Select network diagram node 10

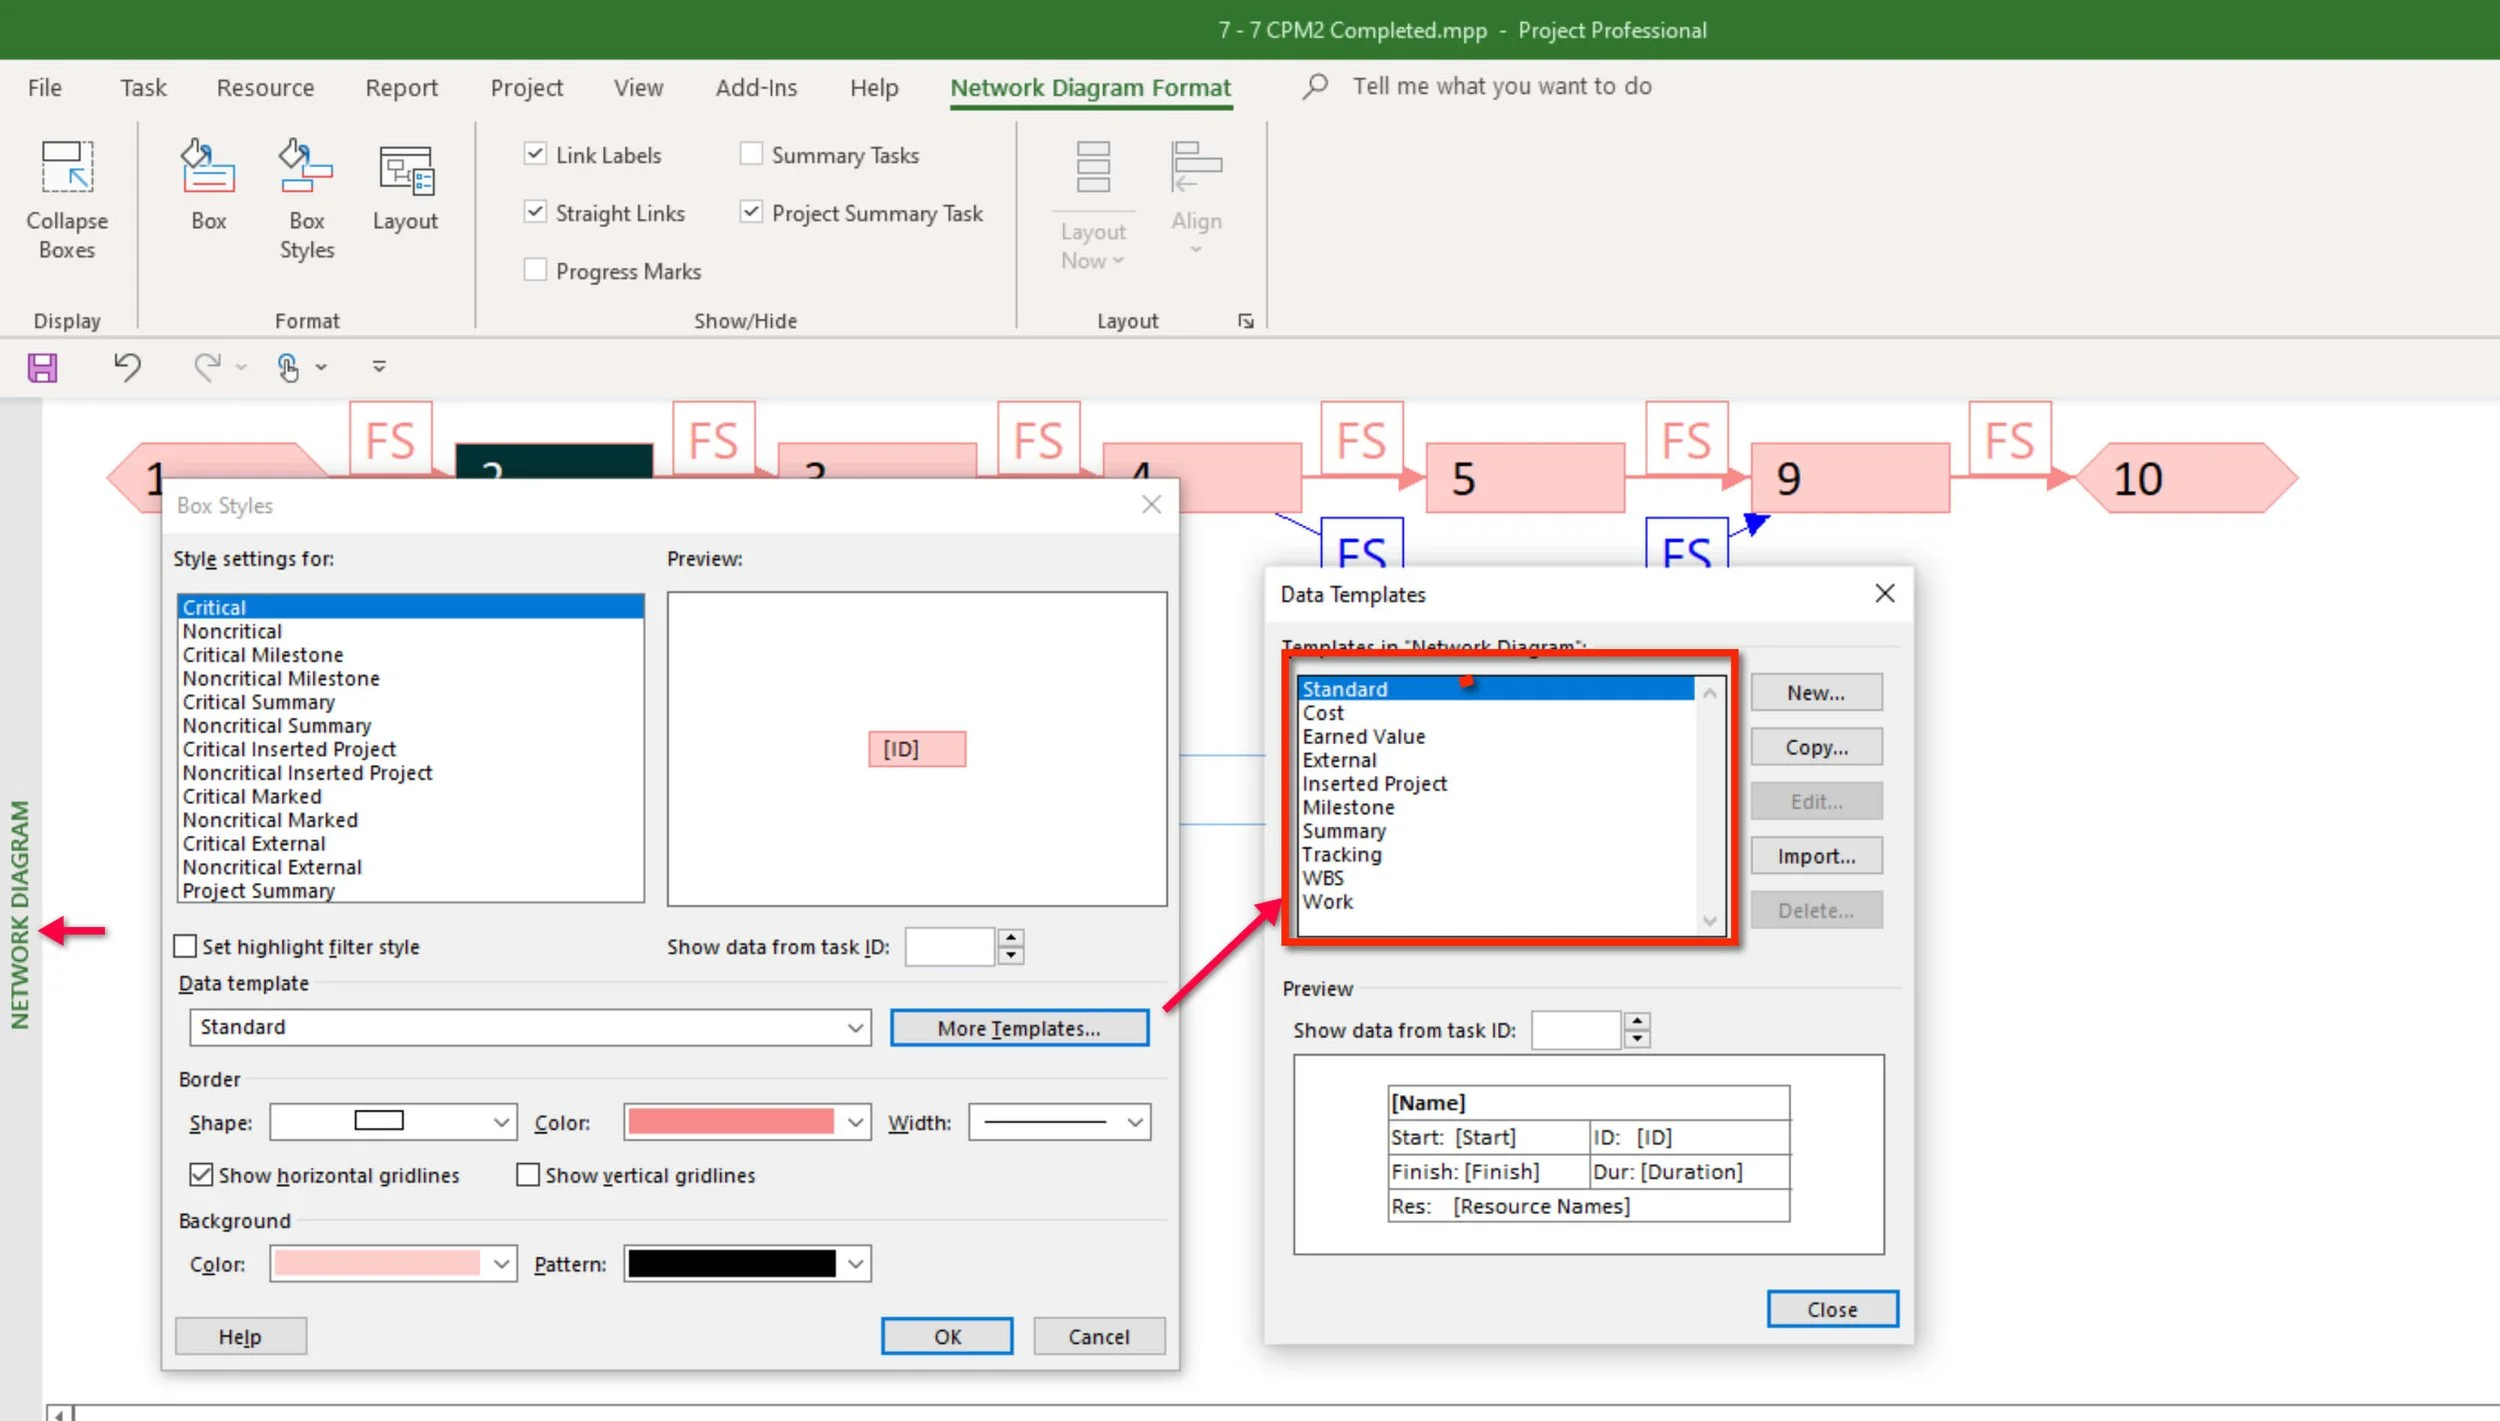tap(2186, 478)
